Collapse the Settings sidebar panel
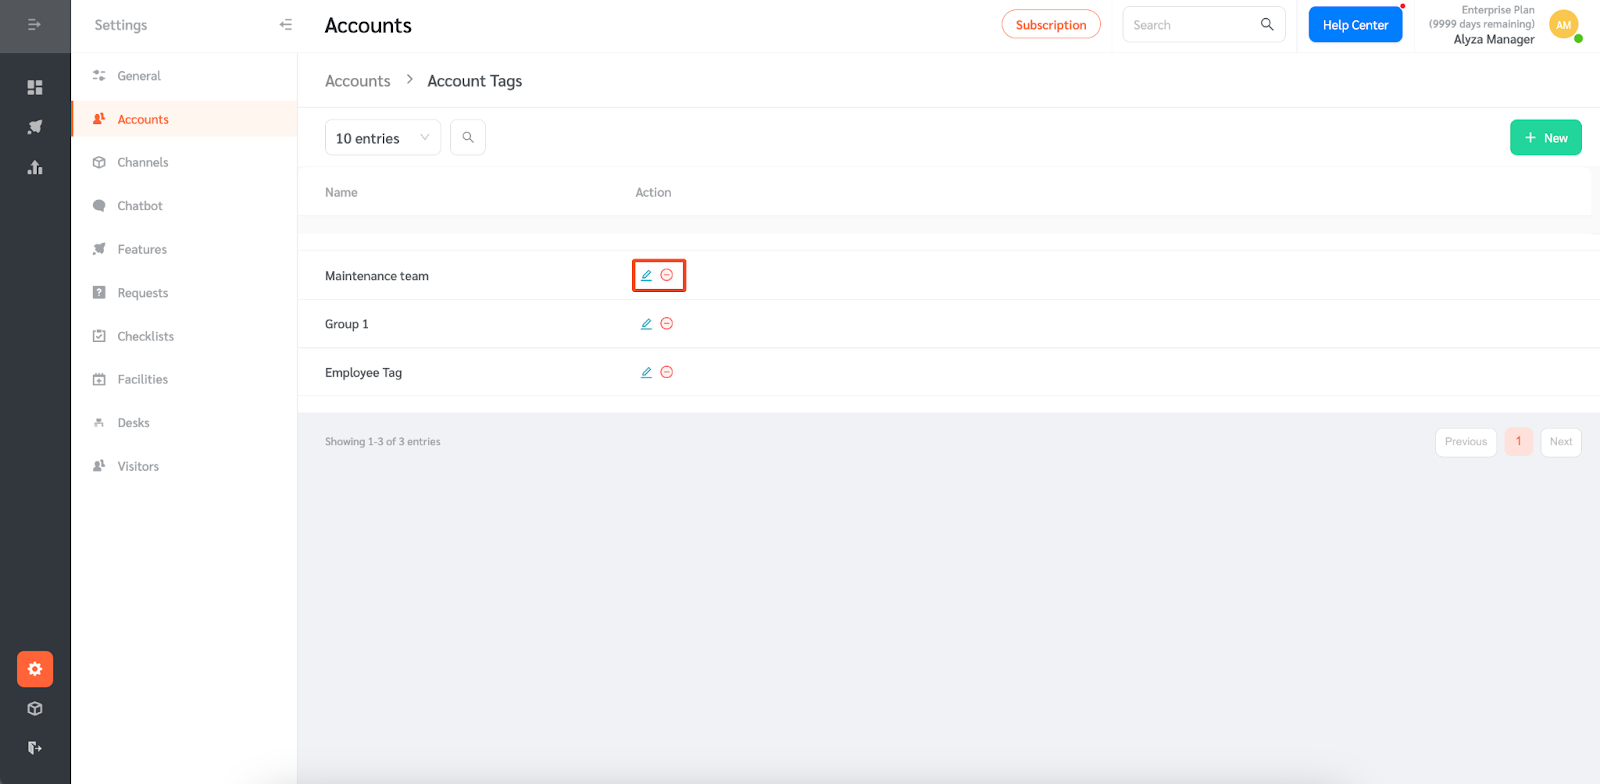Viewport: 1600px width, 784px height. click(286, 25)
